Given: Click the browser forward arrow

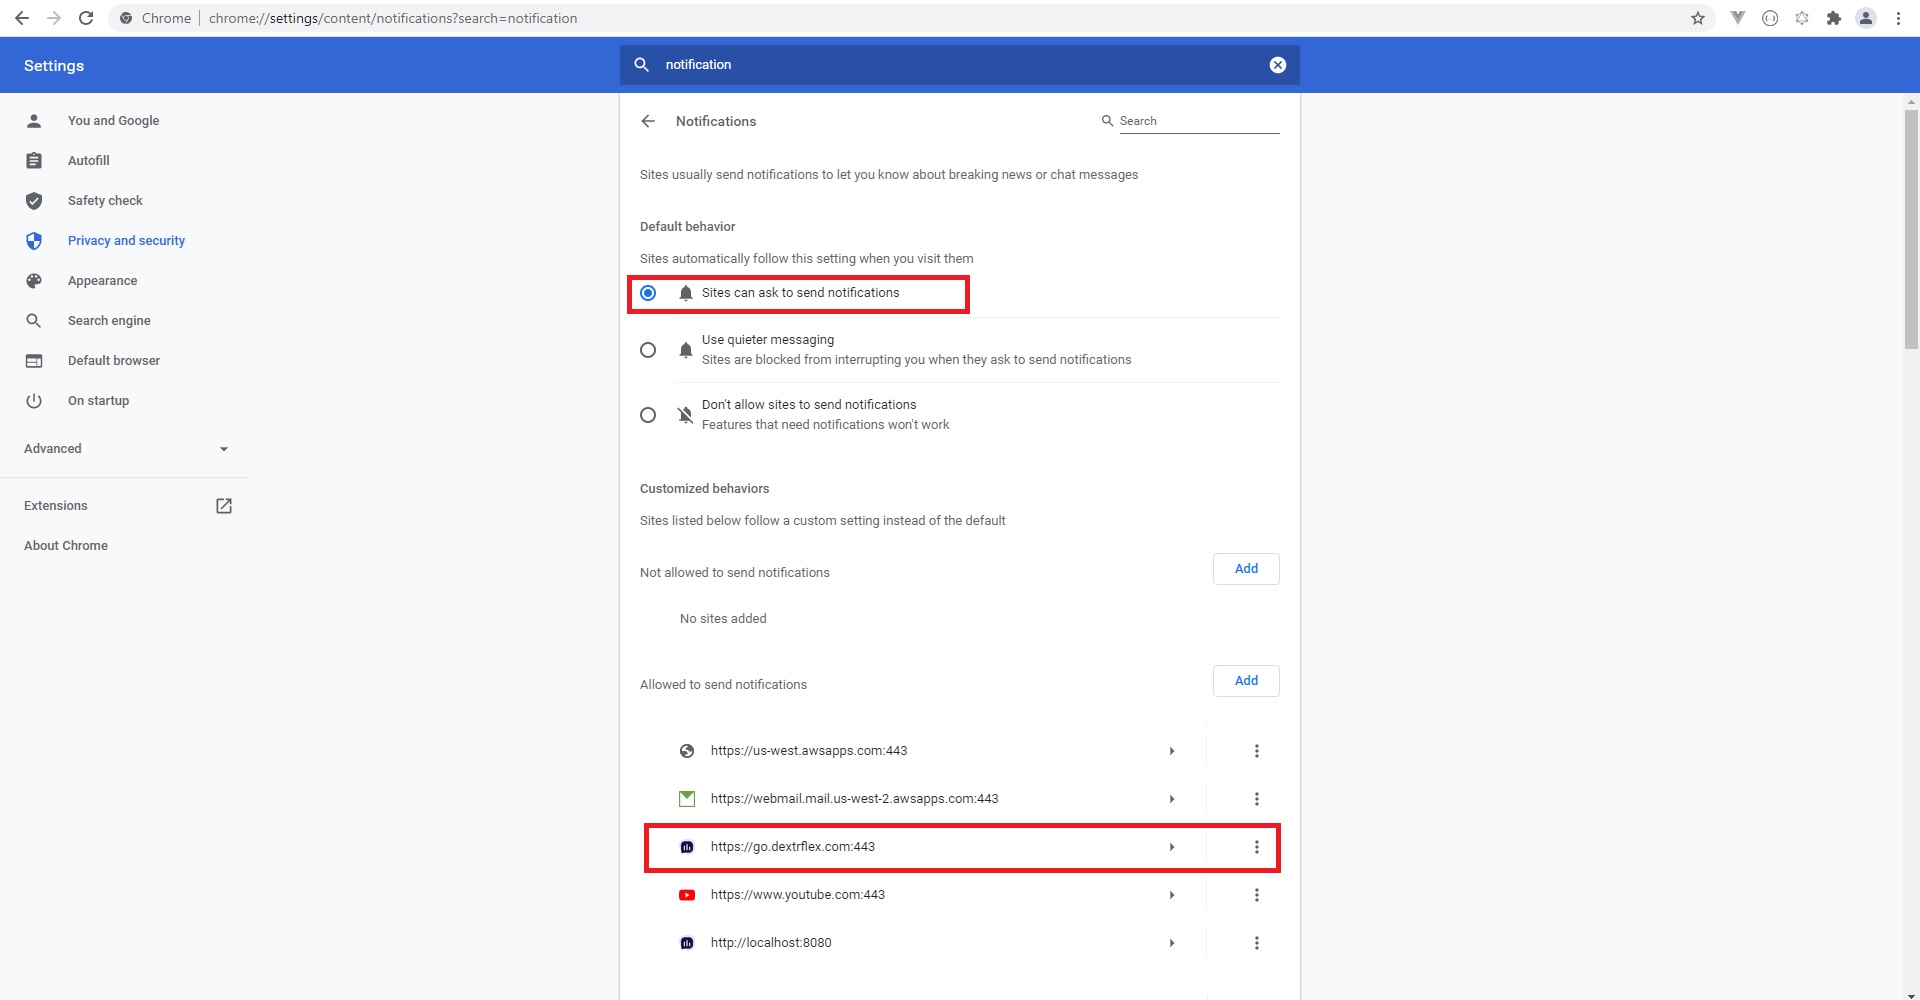Looking at the screenshot, I should pos(54,18).
